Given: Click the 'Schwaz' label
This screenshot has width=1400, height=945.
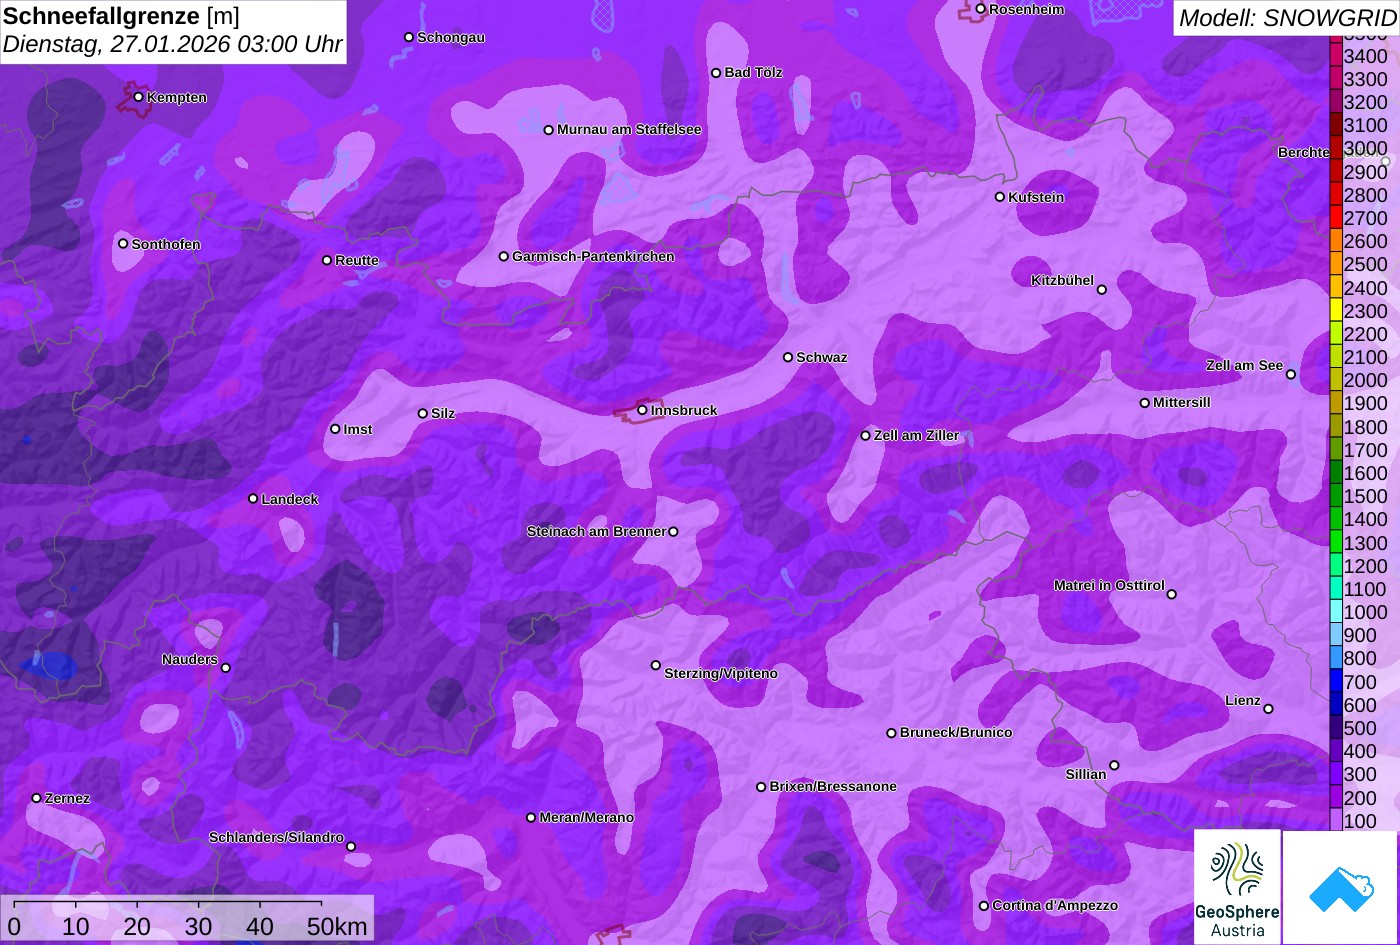Looking at the screenshot, I should coord(822,358).
